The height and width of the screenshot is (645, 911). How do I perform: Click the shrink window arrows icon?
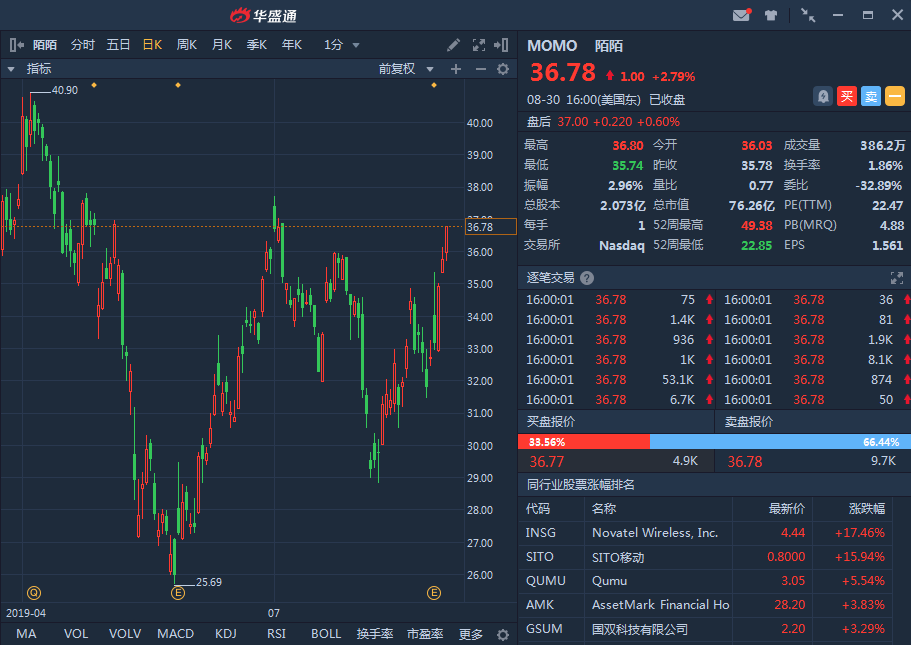[808, 16]
